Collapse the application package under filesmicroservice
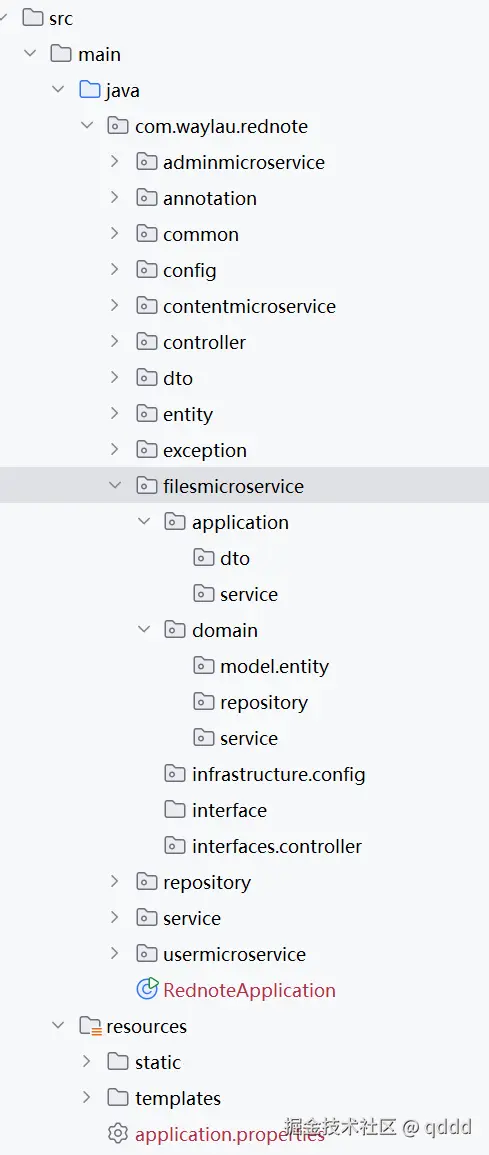This screenshot has height=1155, width=489. (x=144, y=522)
